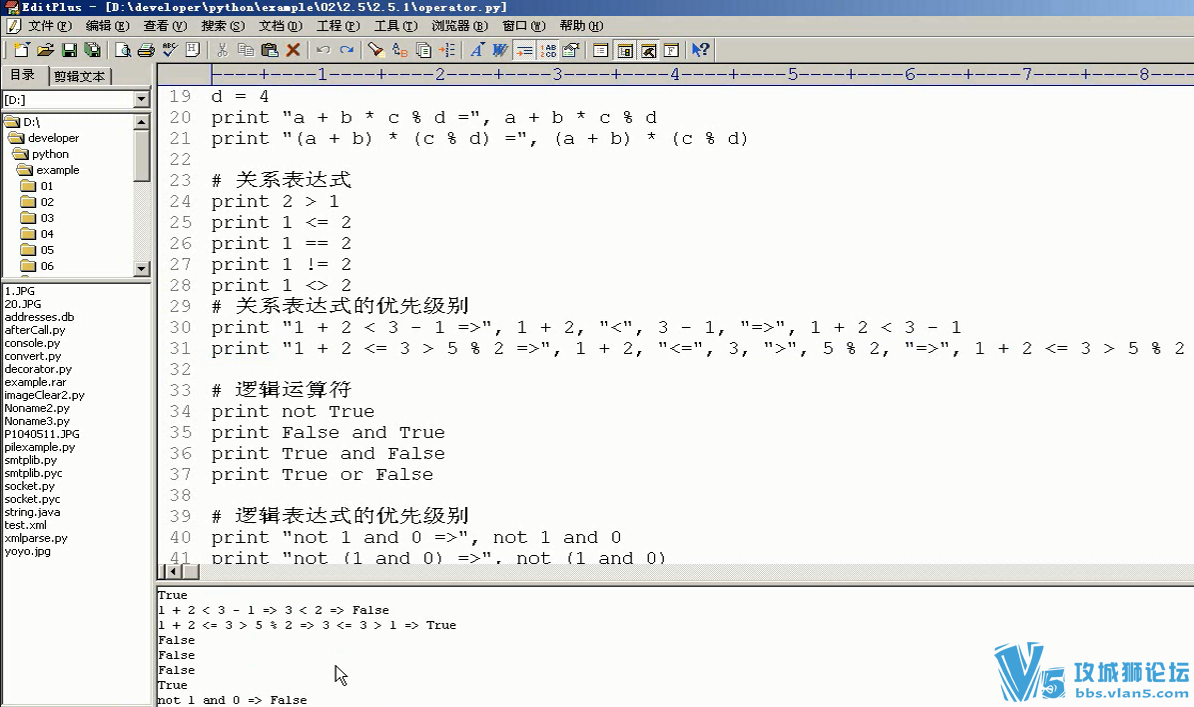Open the 窗口(W) menu
The image size is (1194, 707).
click(523, 26)
